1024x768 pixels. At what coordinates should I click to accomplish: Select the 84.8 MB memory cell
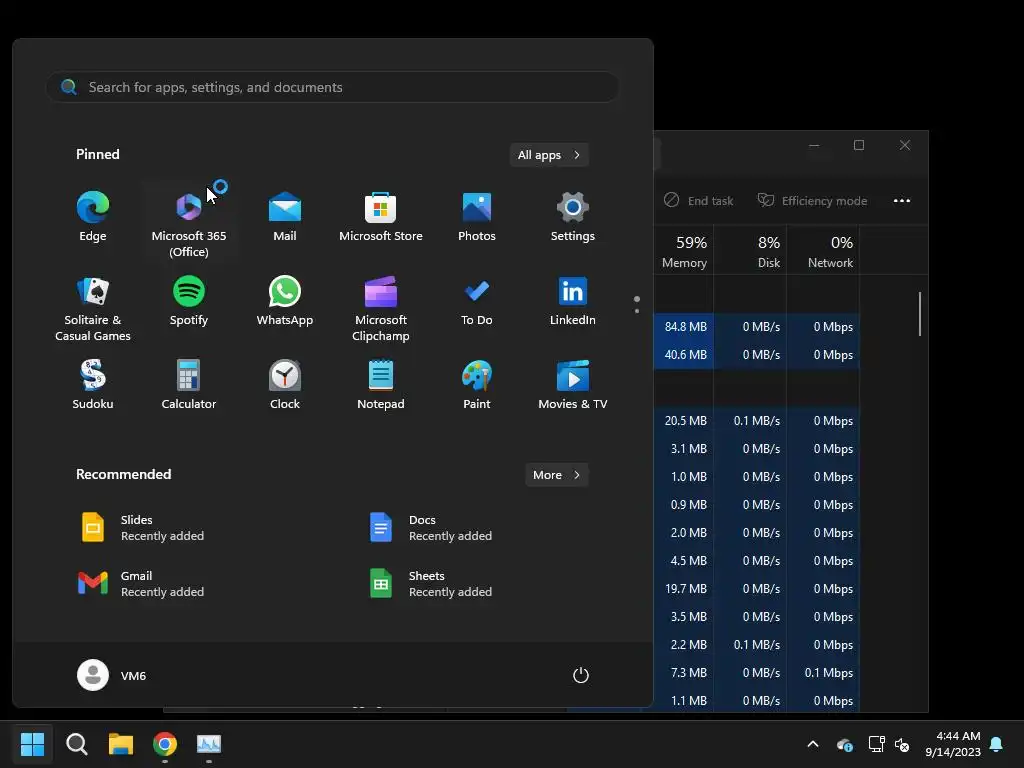pos(685,327)
